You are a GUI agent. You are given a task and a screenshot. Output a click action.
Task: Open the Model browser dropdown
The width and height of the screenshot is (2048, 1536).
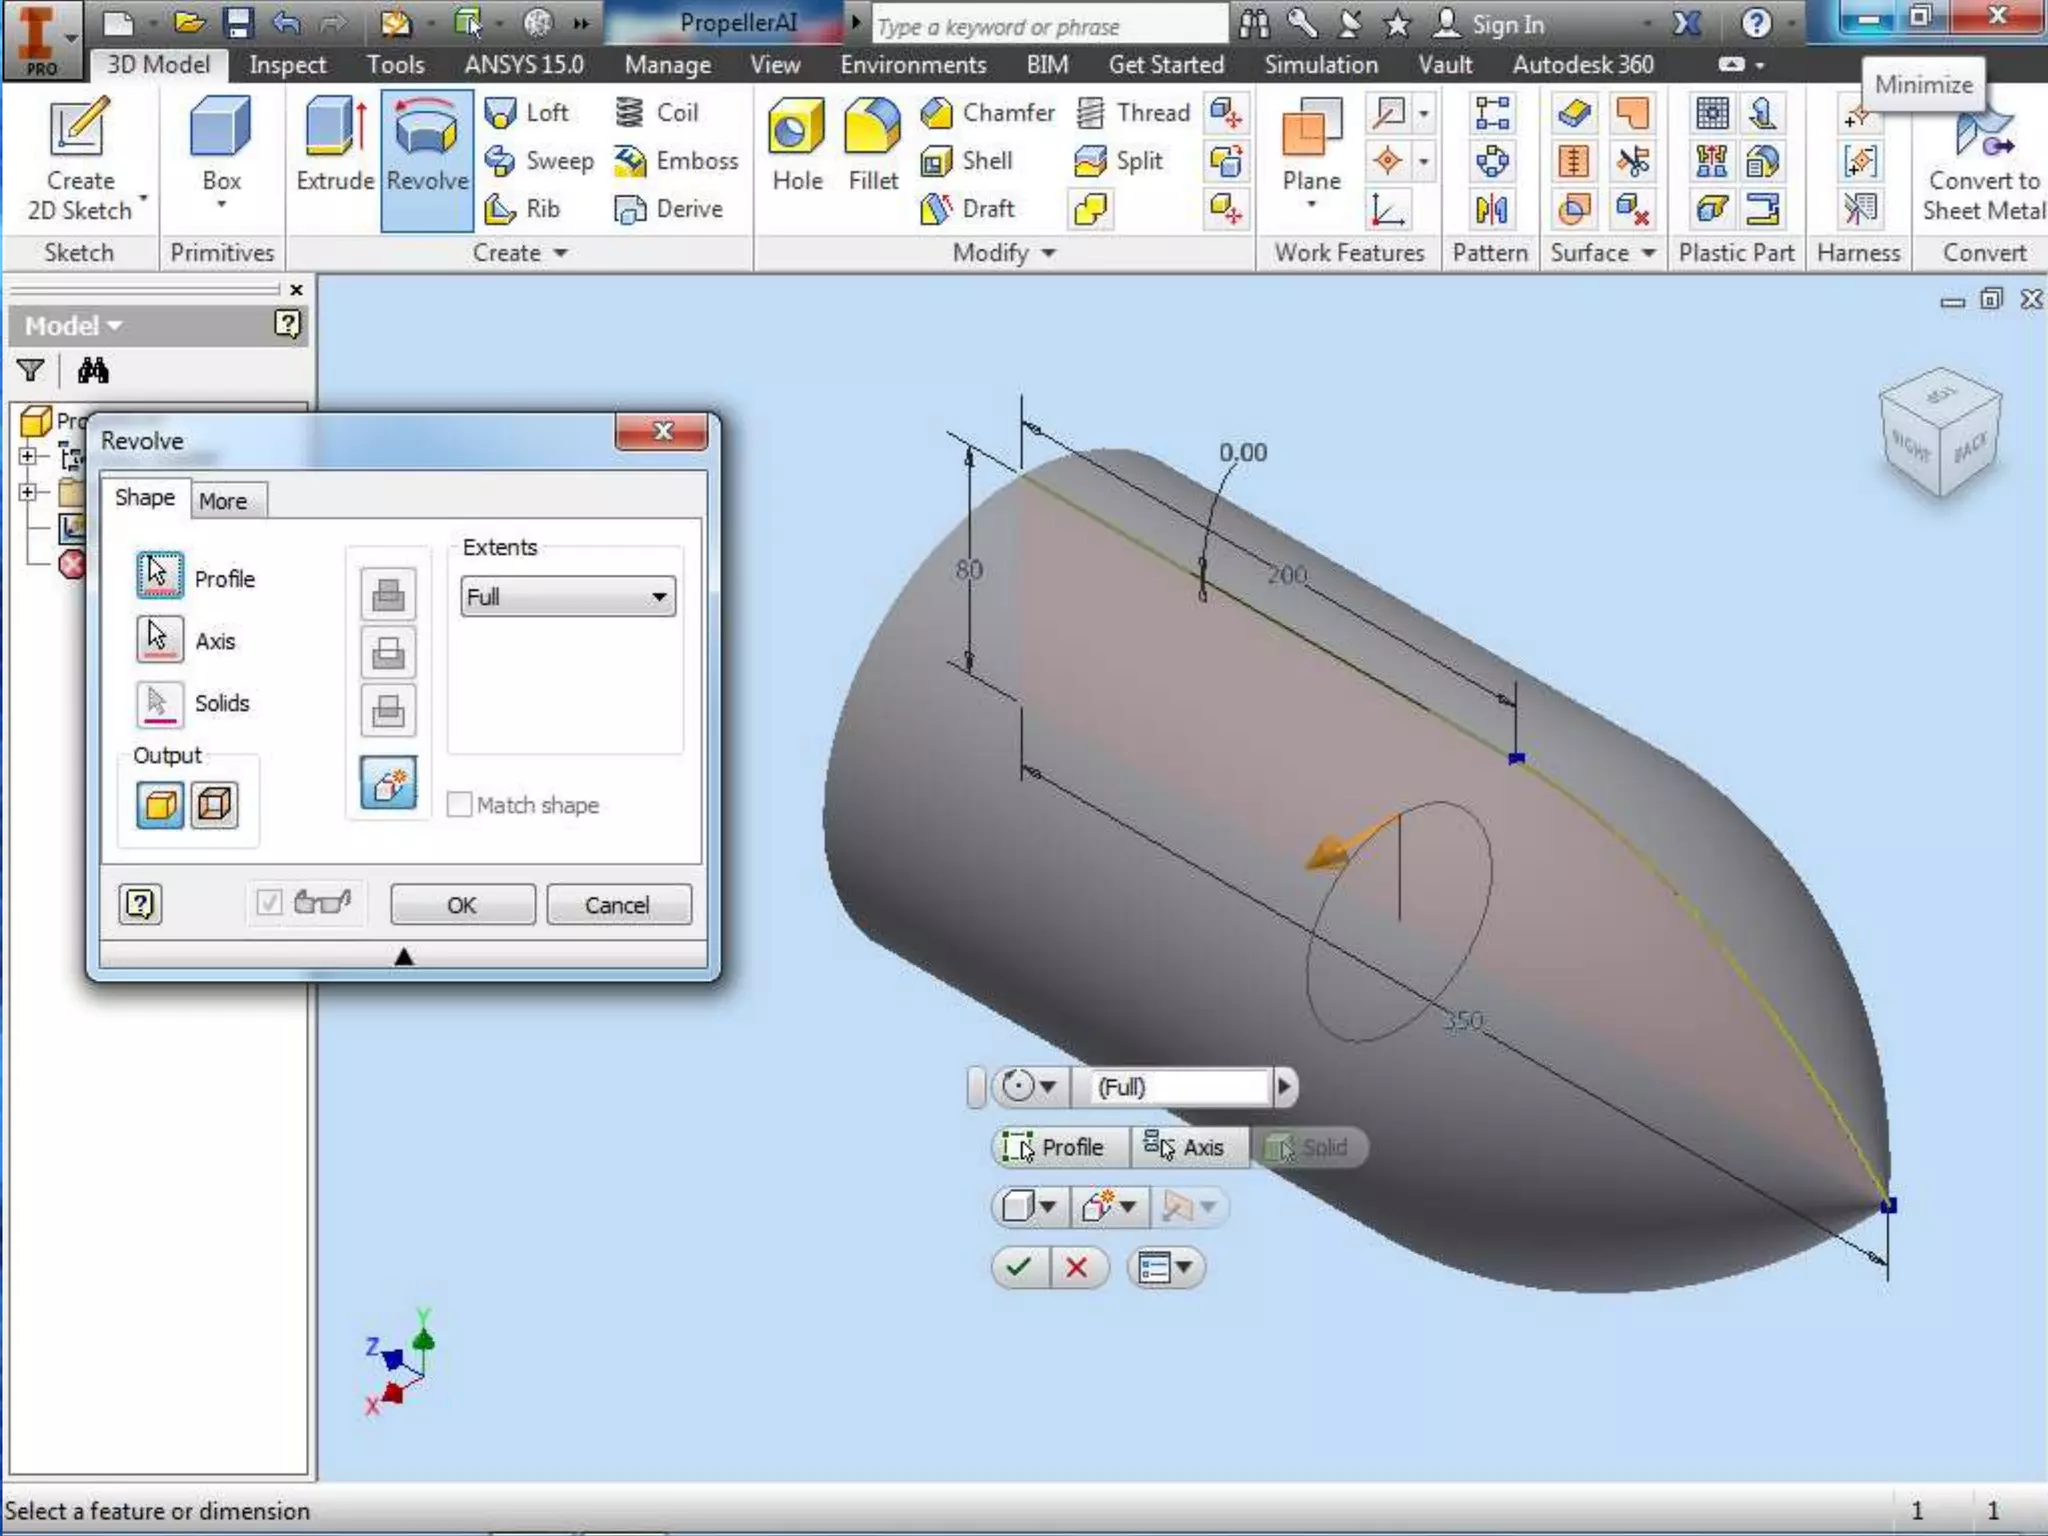point(73,326)
